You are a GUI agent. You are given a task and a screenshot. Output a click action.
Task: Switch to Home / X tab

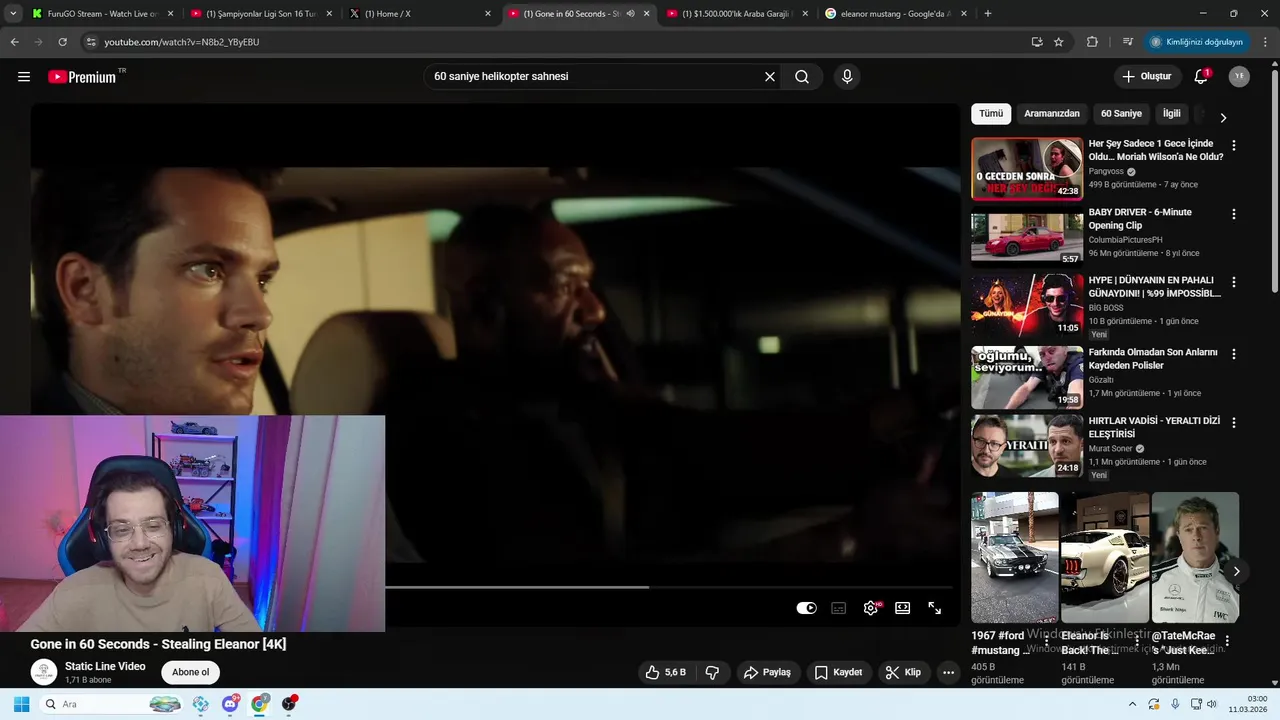click(x=419, y=14)
